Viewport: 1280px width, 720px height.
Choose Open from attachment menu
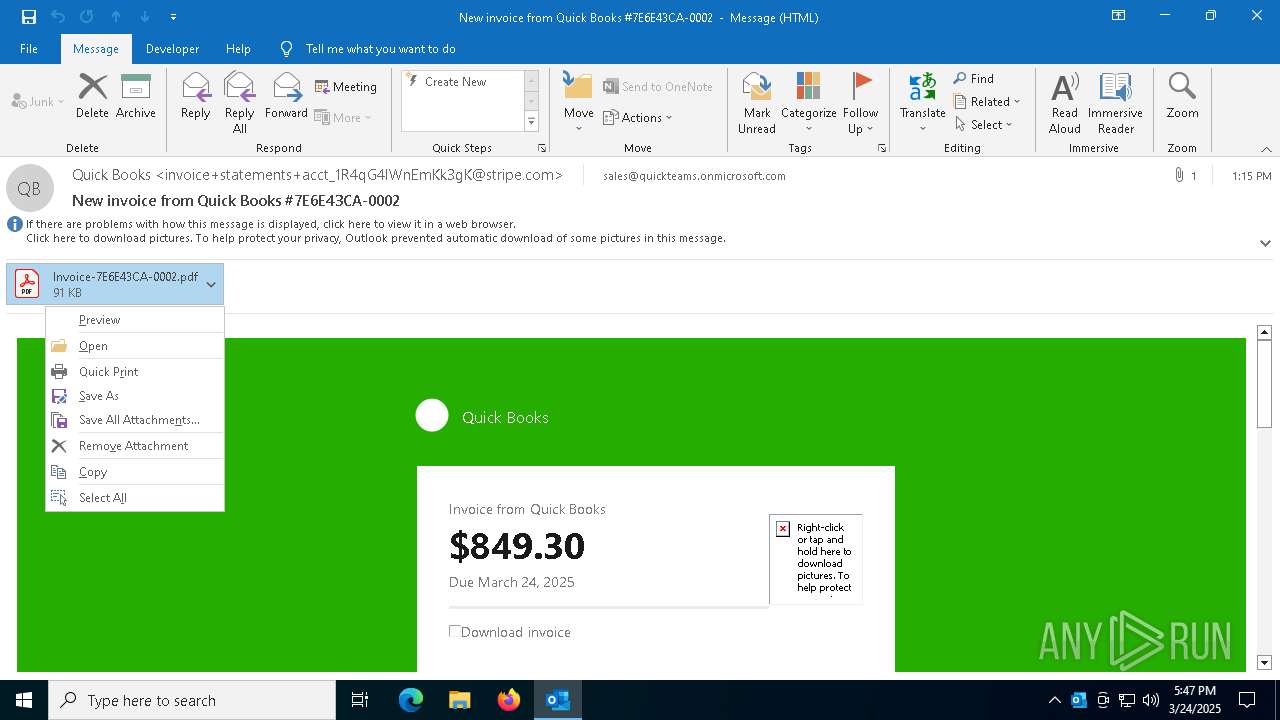coord(135,346)
